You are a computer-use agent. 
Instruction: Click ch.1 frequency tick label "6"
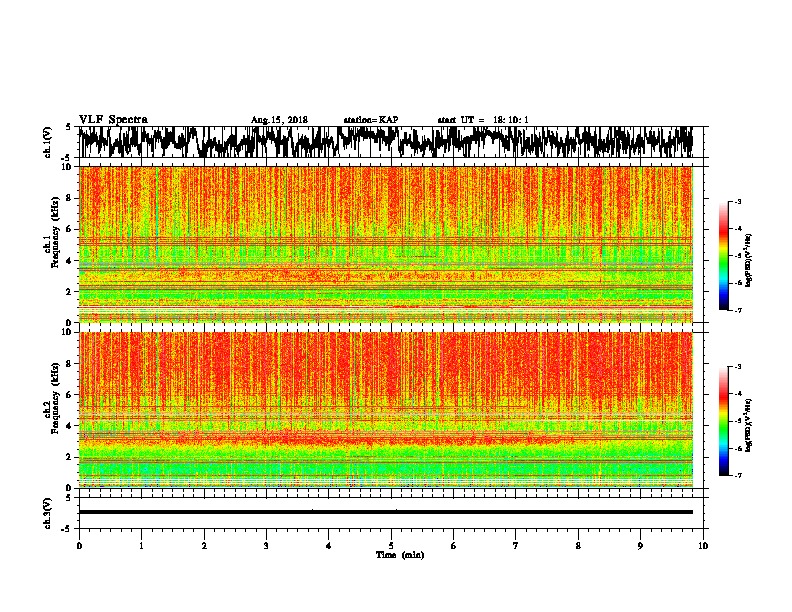click(70, 229)
